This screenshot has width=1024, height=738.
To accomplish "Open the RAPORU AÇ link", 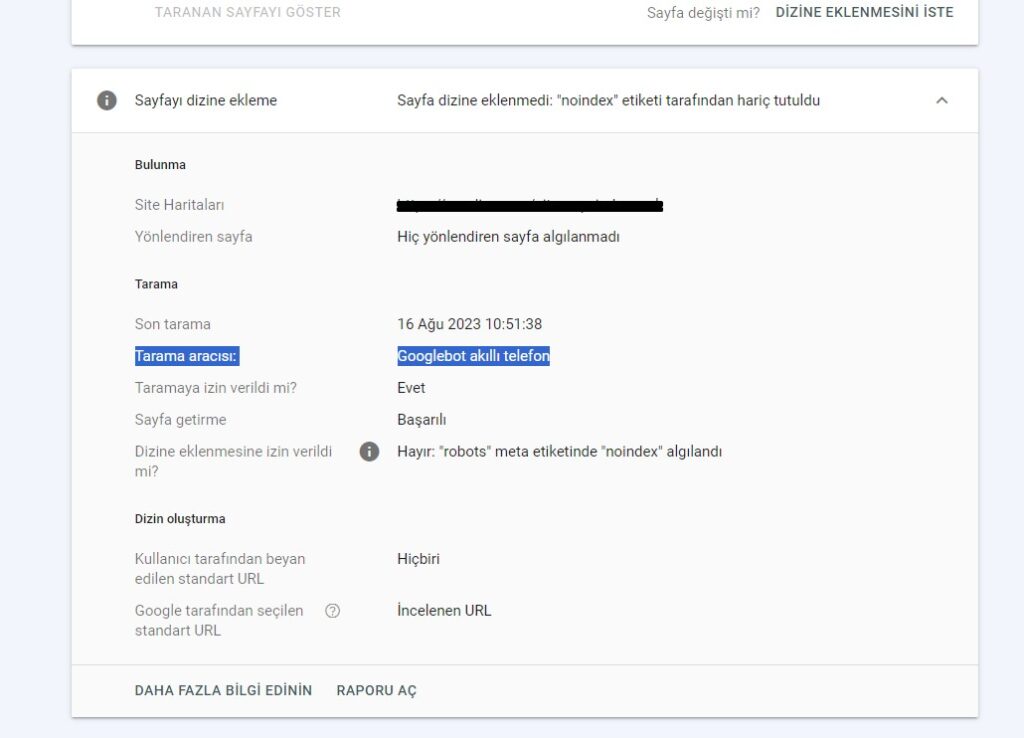I will pos(375,690).
